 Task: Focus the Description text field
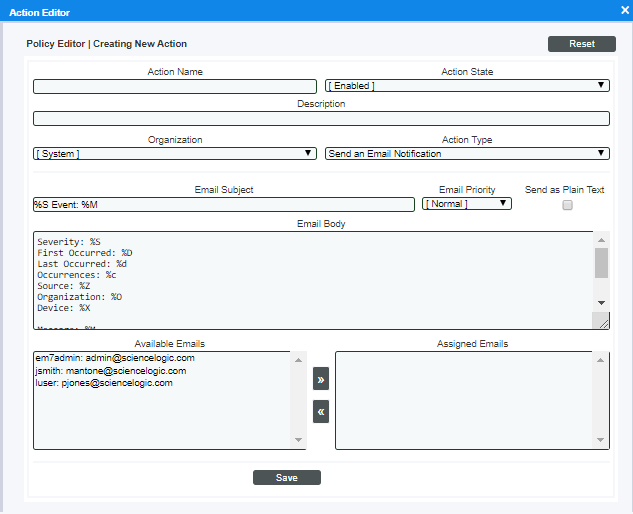[x=321, y=118]
